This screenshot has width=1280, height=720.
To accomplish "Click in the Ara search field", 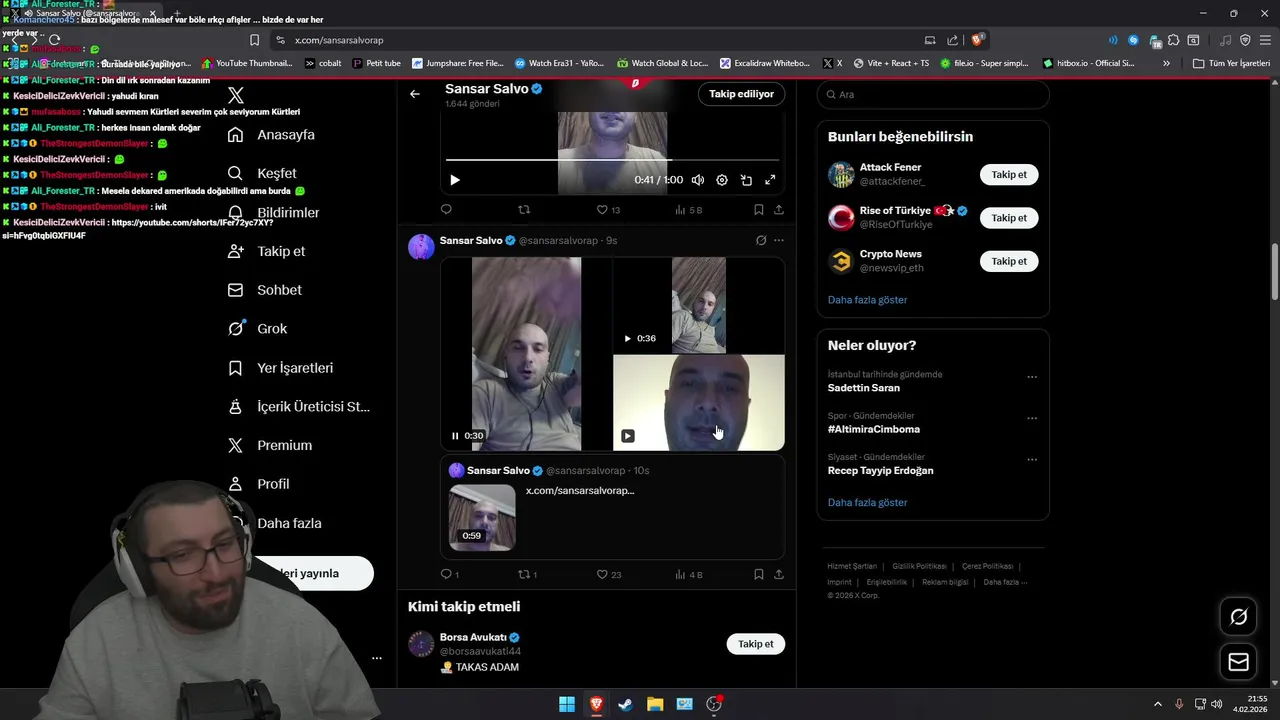I will point(933,94).
